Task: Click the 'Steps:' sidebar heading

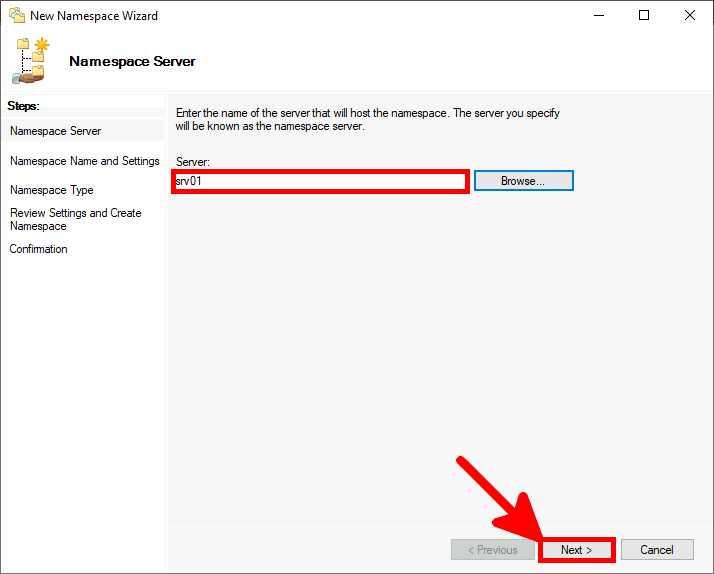Action: (24, 106)
